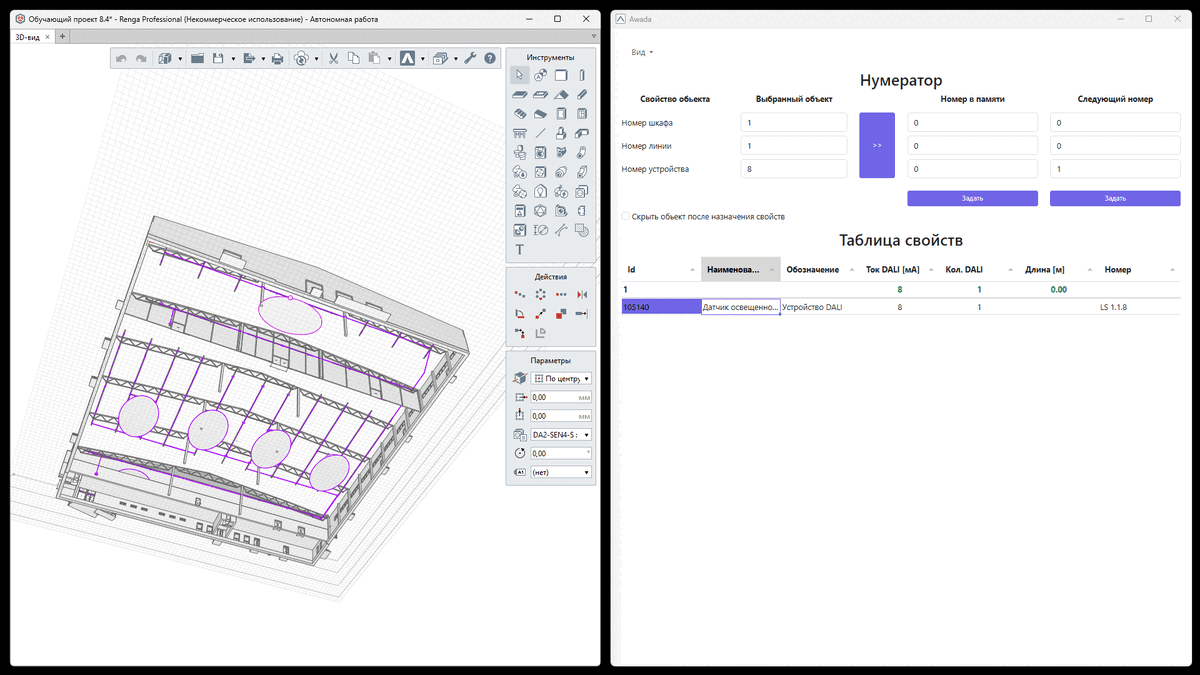Select the Roof tool in Инструменты
Viewport: 1200px width, 675px height.
pos(562,94)
